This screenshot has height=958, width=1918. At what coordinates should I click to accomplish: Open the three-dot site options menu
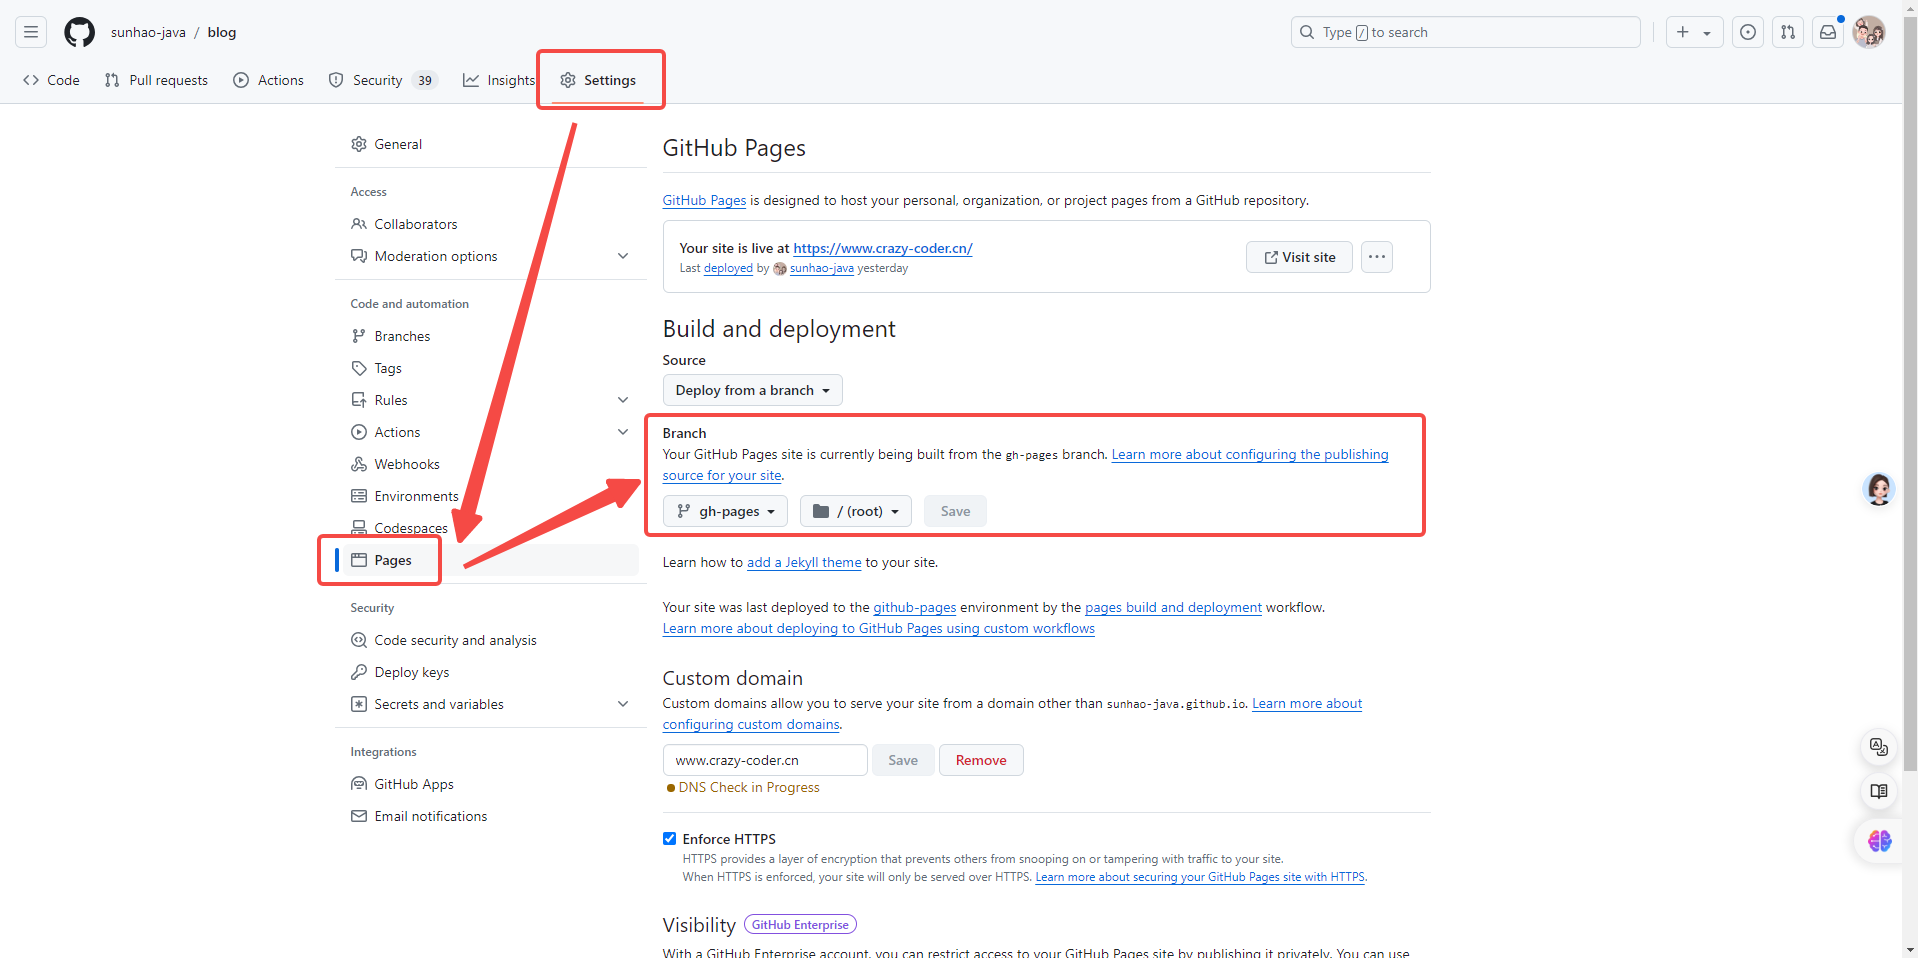pyautogui.click(x=1377, y=257)
